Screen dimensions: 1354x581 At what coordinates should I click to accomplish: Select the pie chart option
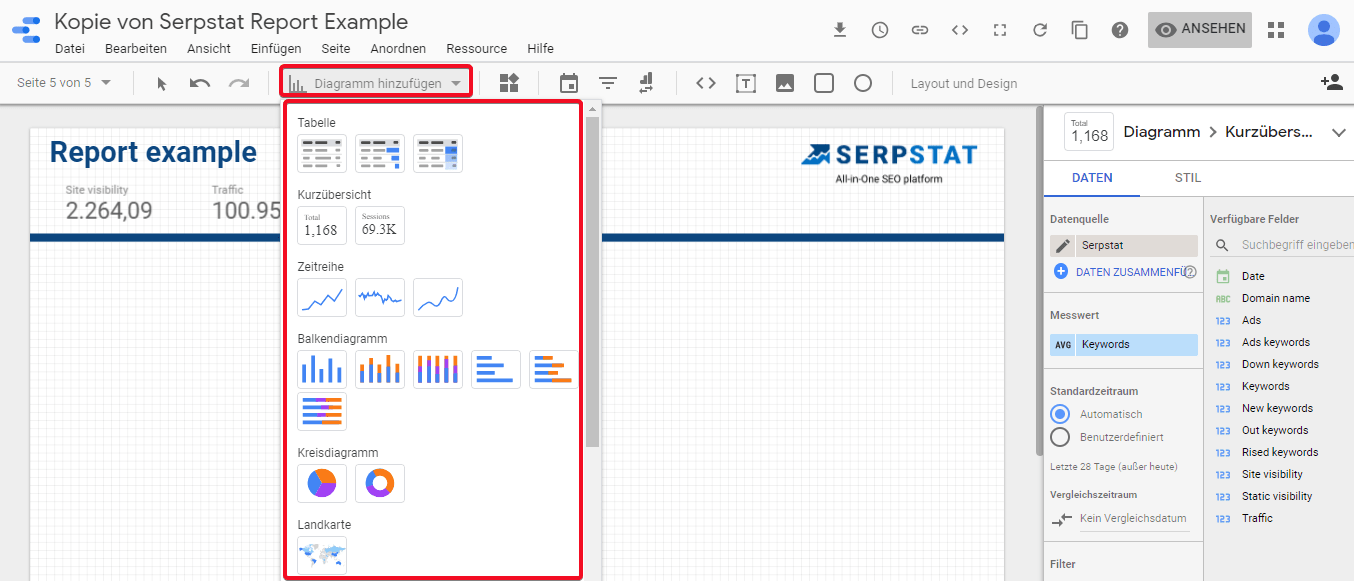[x=322, y=484]
